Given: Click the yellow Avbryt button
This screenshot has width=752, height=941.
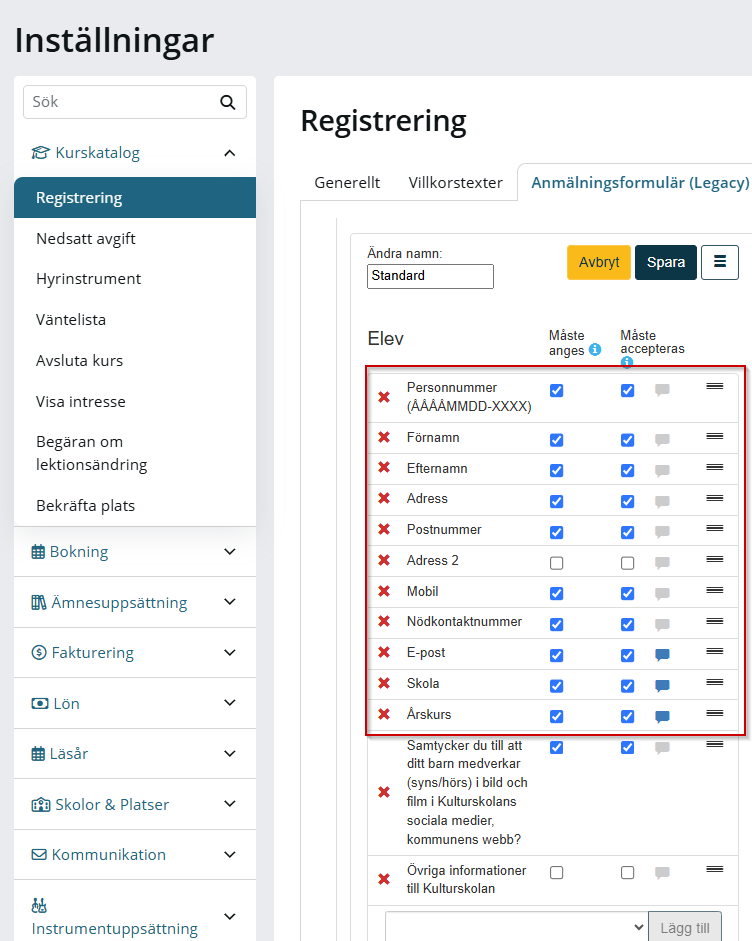Looking at the screenshot, I should tap(599, 262).
